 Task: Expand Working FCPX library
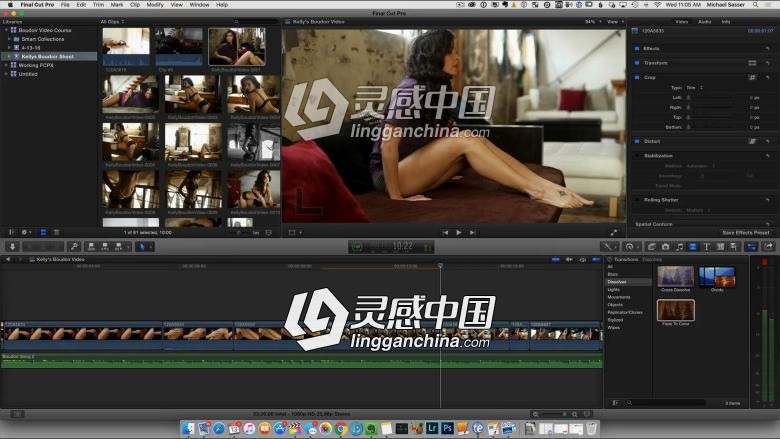pyautogui.click(x=6, y=65)
